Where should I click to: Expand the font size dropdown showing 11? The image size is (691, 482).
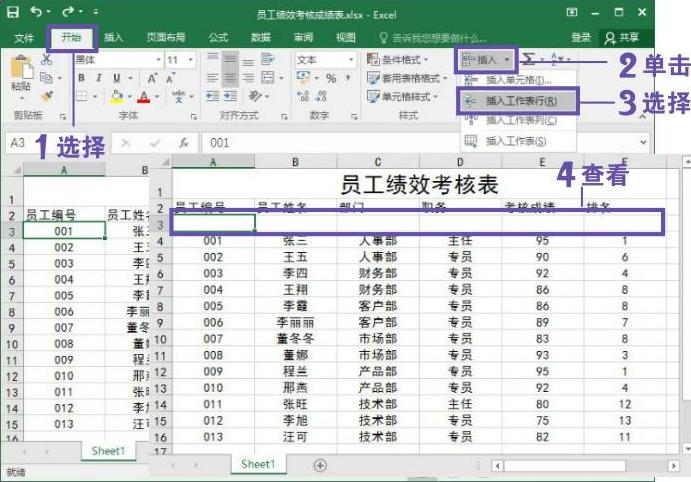pyautogui.click(x=181, y=60)
